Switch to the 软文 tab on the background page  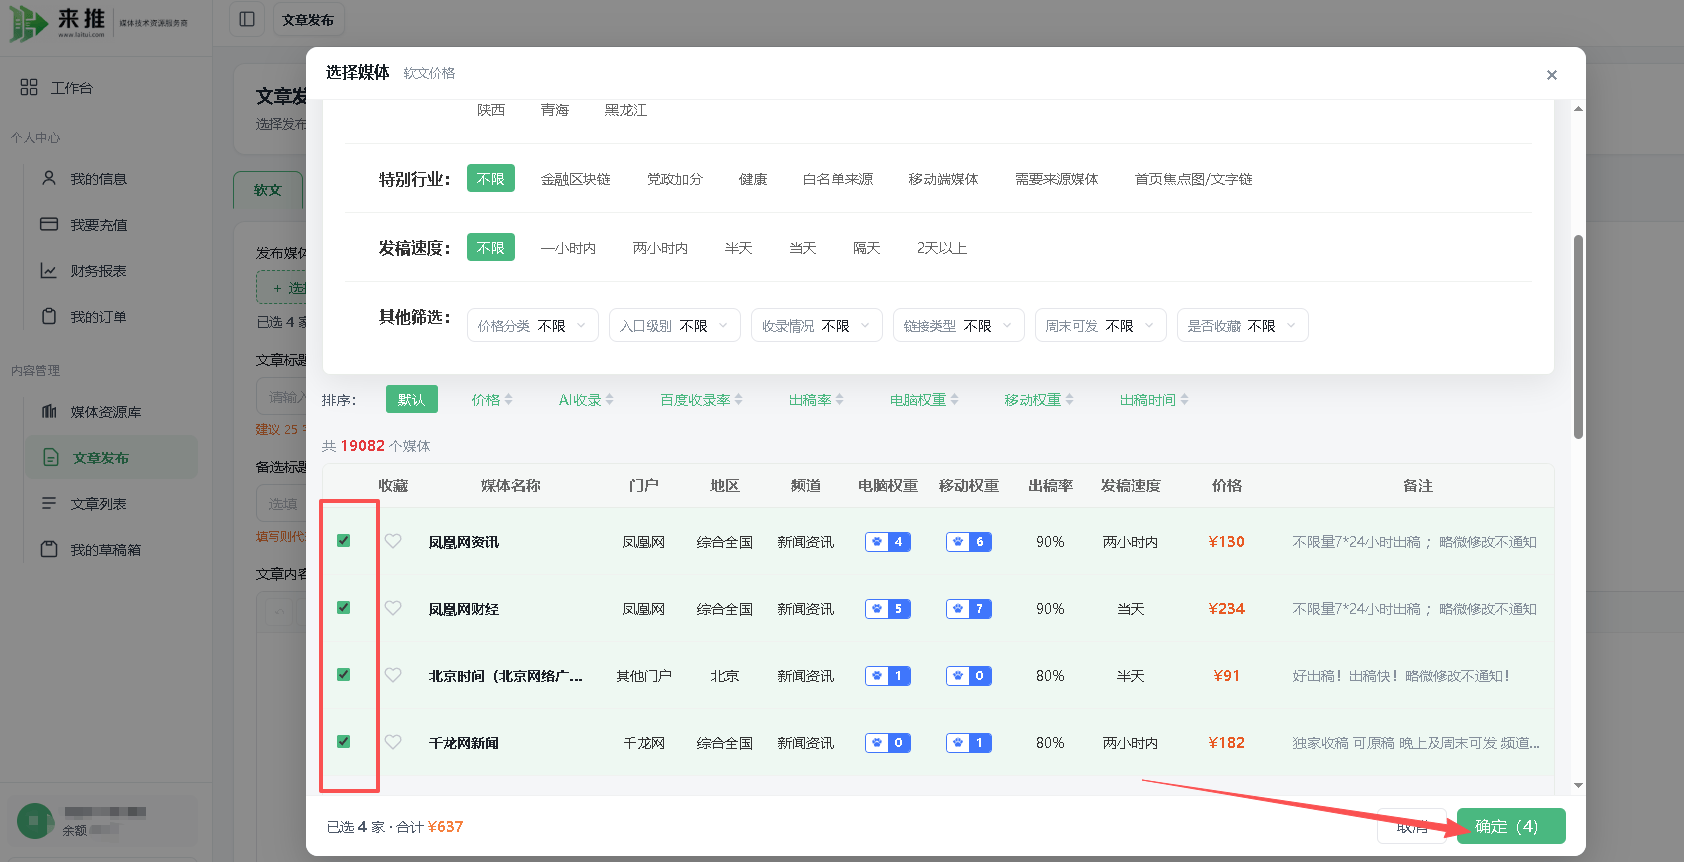pos(268,190)
